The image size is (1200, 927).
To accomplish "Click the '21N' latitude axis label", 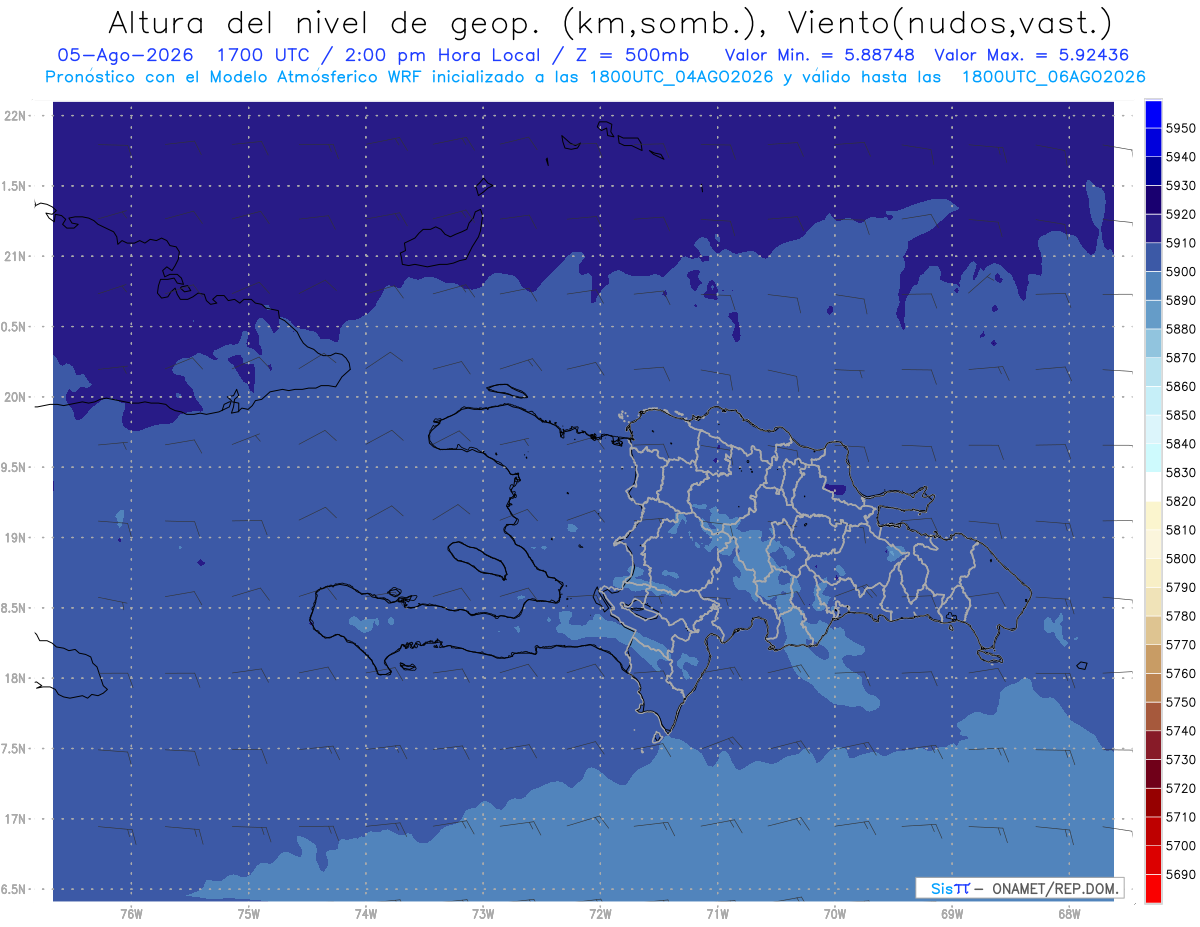I will pos(14,257).
